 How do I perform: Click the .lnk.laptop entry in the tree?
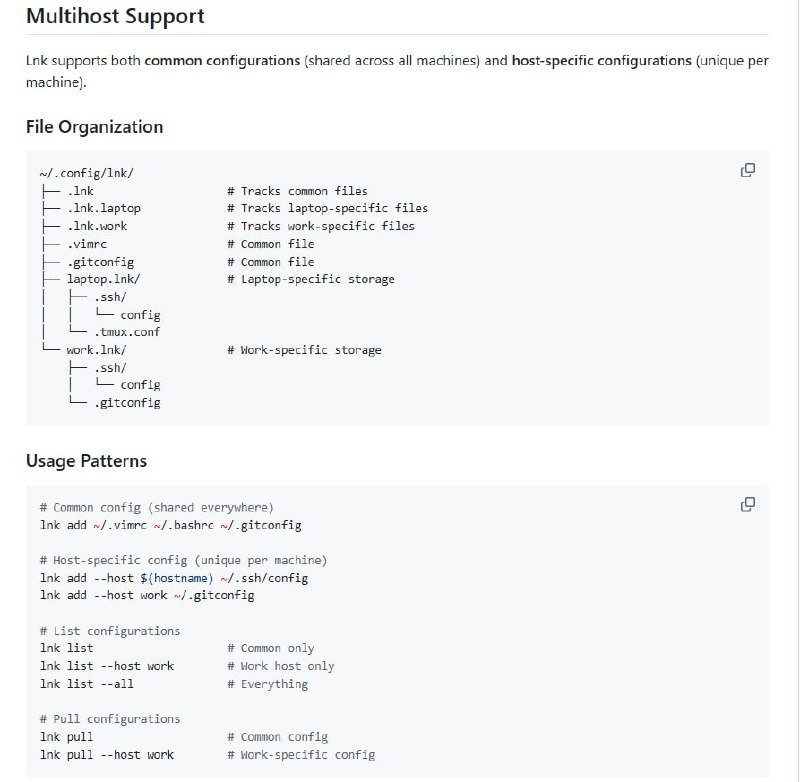click(x=104, y=208)
